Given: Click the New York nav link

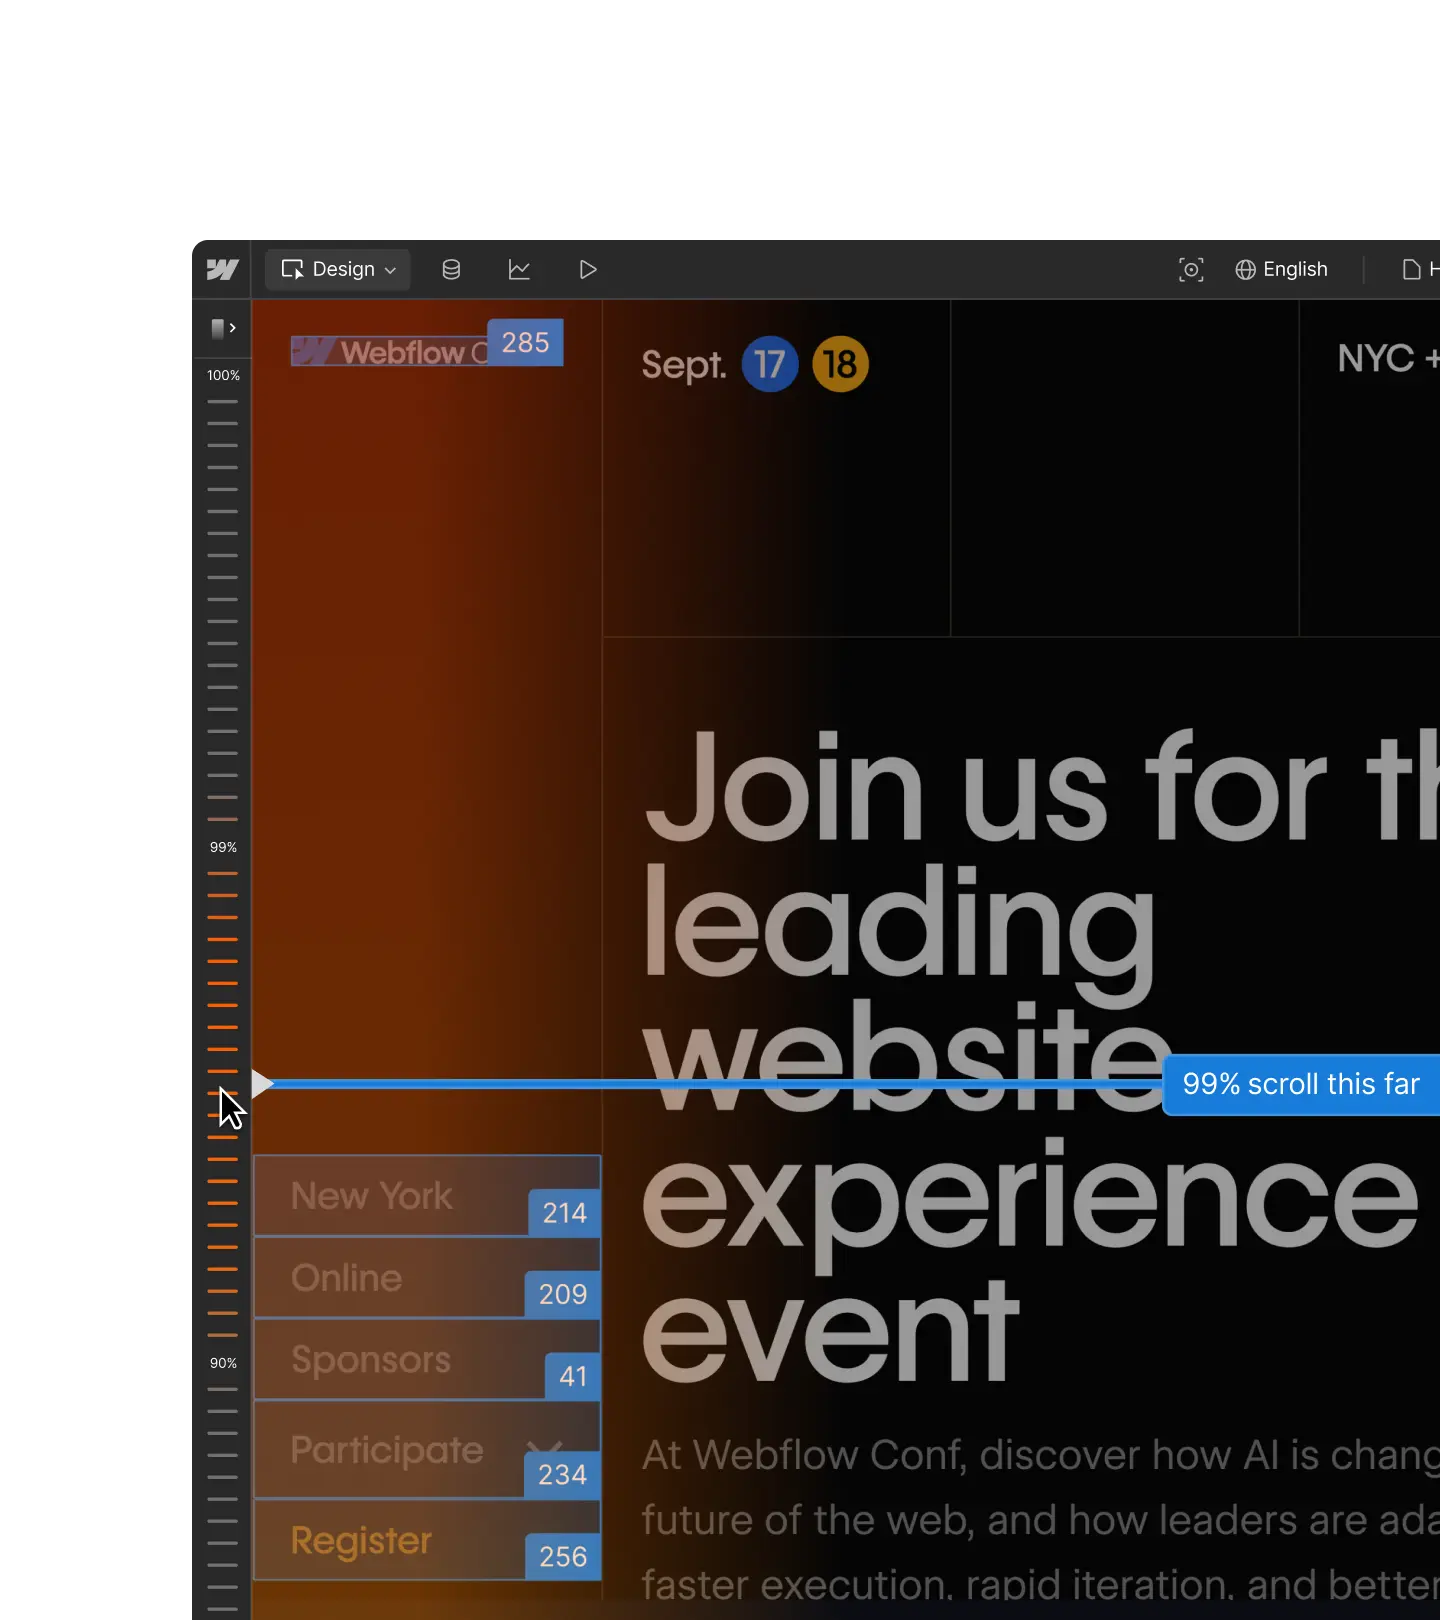Looking at the screenshot, I should click(x=427, y=1196).
